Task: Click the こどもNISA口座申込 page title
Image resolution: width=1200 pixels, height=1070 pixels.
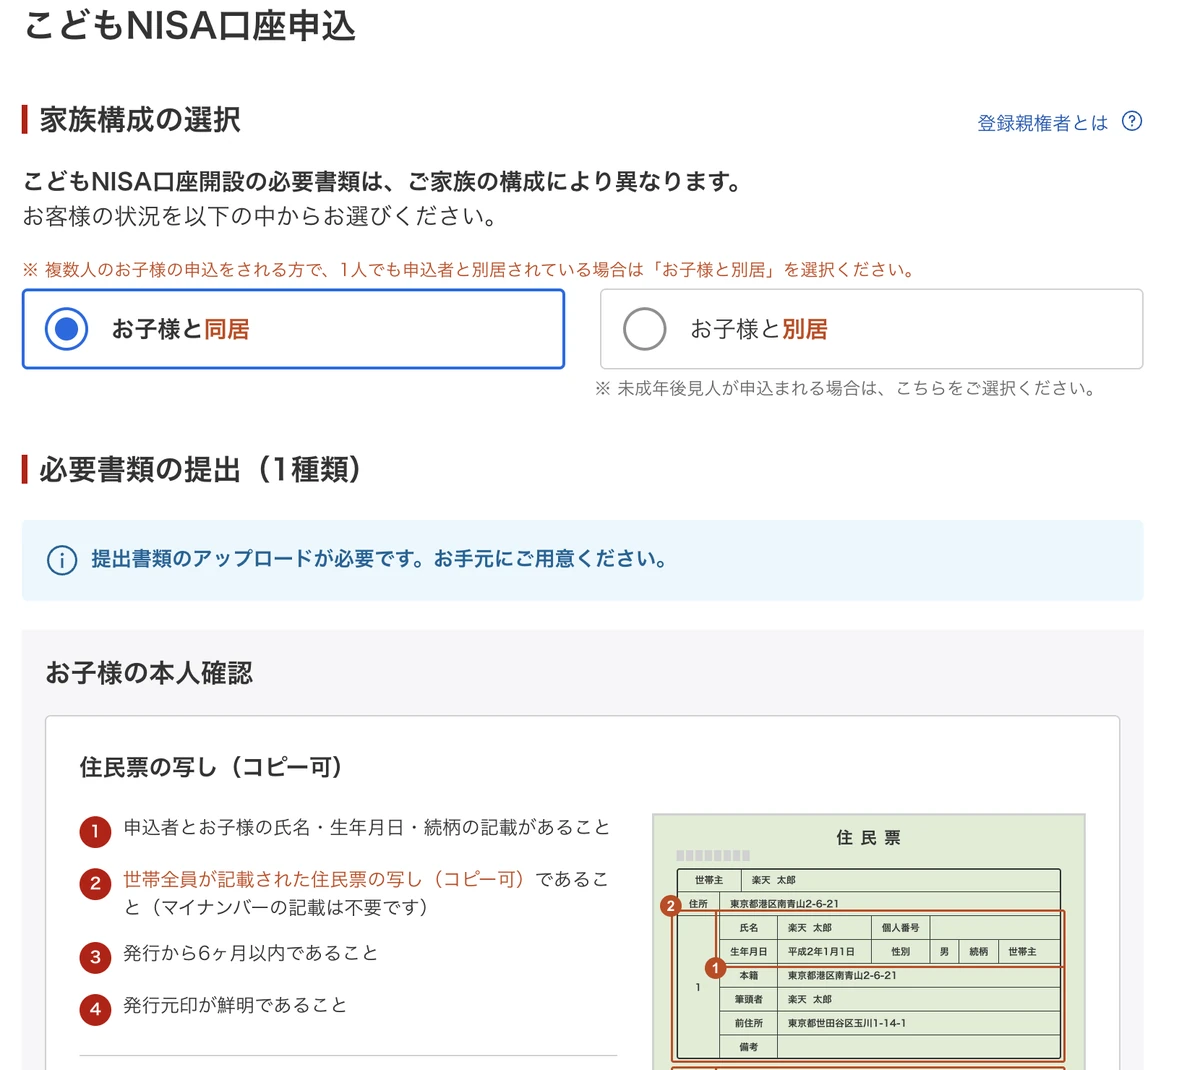Action: [189, 25]
